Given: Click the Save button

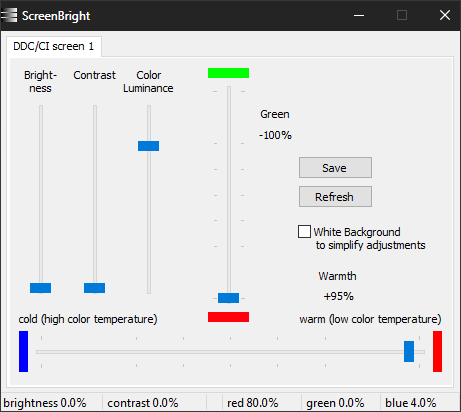Looking at the screenshot, I should coord(335,168).
